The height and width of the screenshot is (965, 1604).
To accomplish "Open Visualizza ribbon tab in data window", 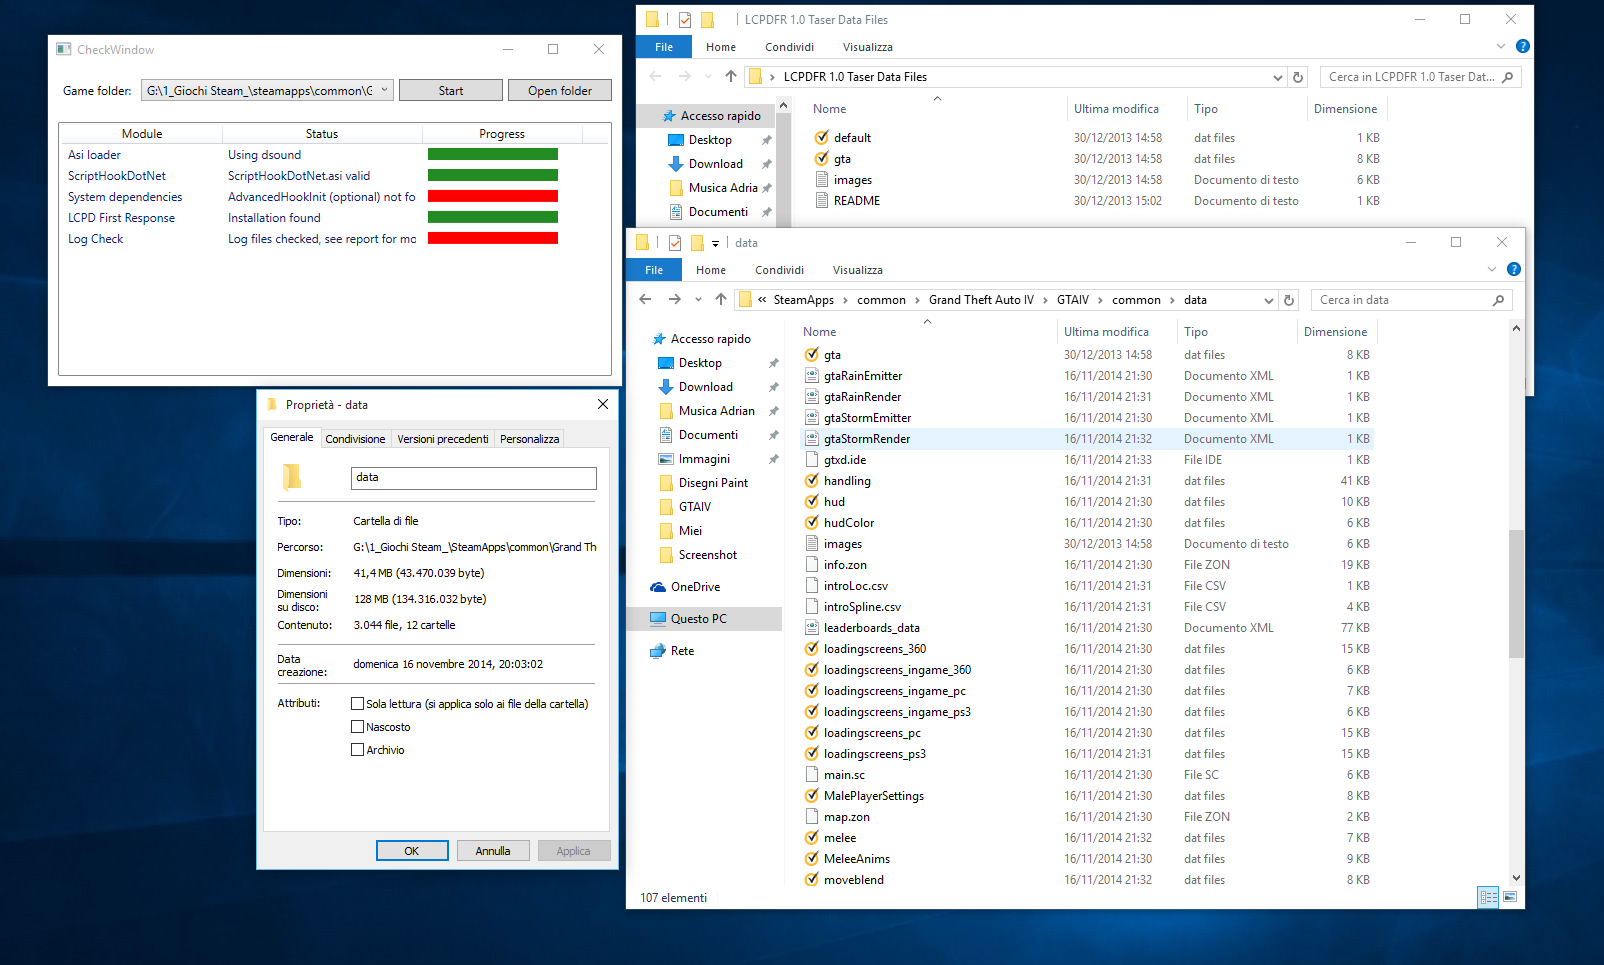I will click(x=857, y=270).
